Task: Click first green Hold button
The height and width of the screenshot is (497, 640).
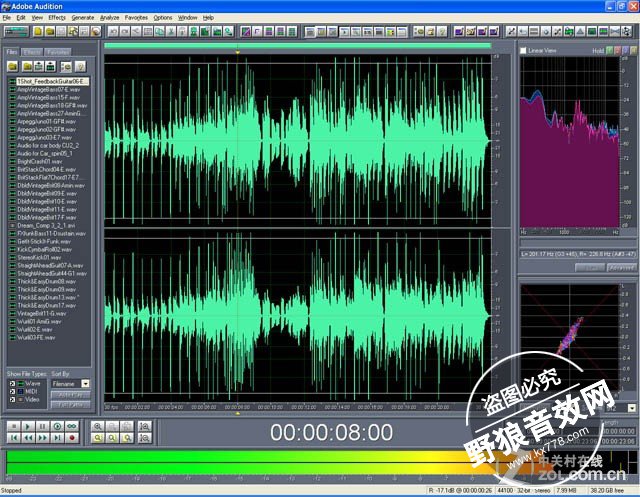Action: coord(609,51)
